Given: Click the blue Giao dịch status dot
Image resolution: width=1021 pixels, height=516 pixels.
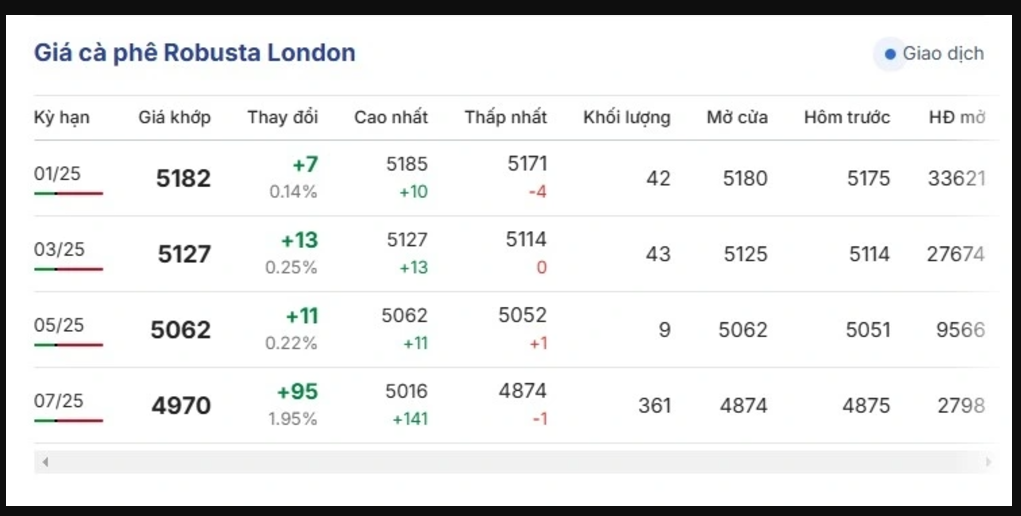Looking at the screenshot, I should 889,54.
